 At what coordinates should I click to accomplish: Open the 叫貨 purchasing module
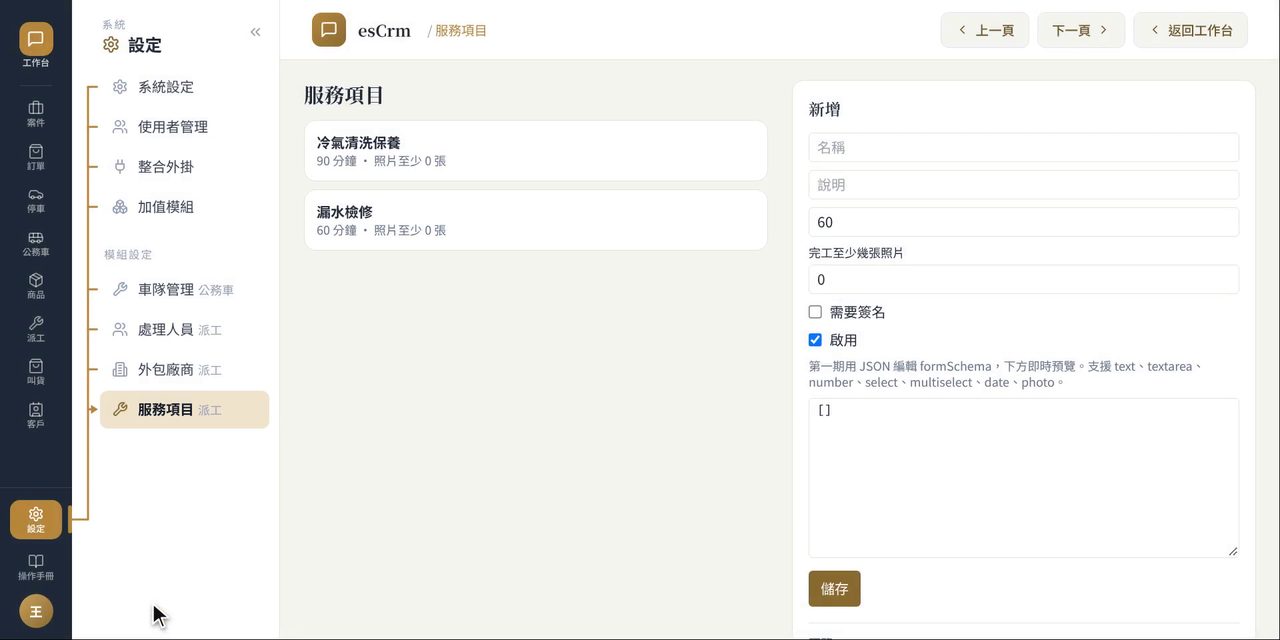[x=36, y=372]
